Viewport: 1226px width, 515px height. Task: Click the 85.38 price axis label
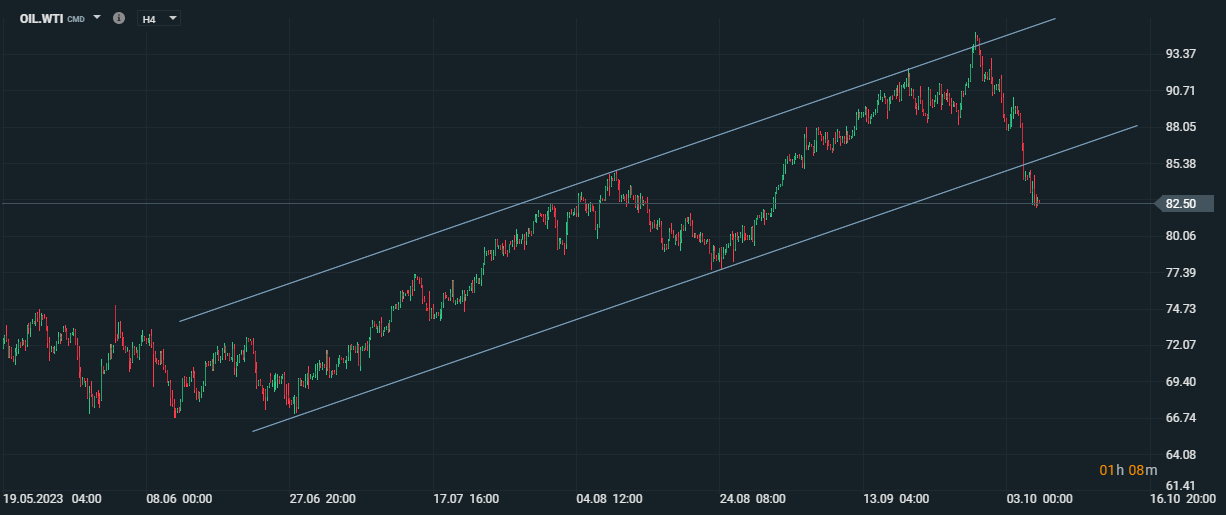pyautogui.click(x=1181, y=163)
